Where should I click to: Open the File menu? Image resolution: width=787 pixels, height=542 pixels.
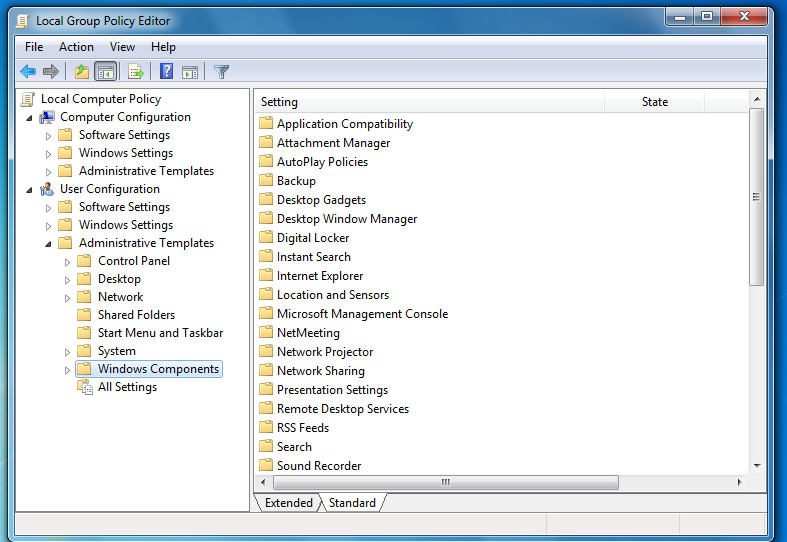34,47
